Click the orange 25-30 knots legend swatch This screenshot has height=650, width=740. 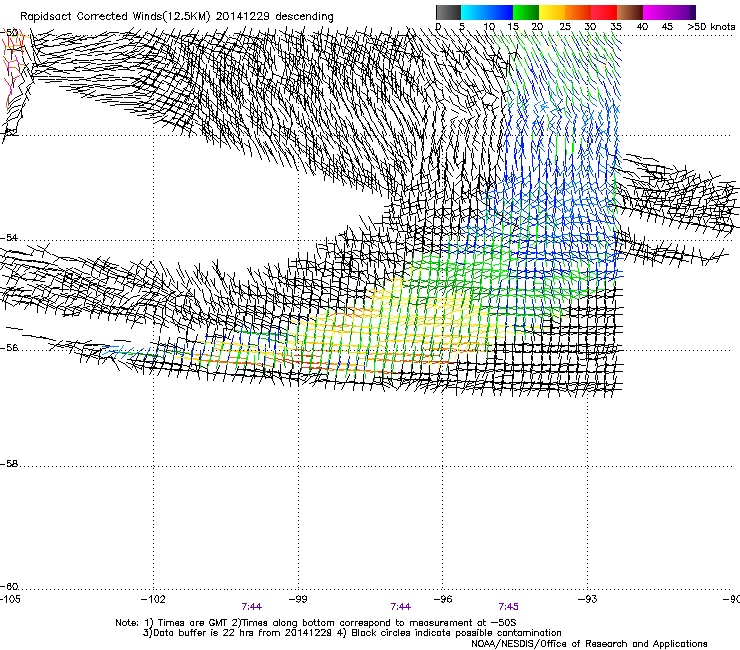(578, 12)
